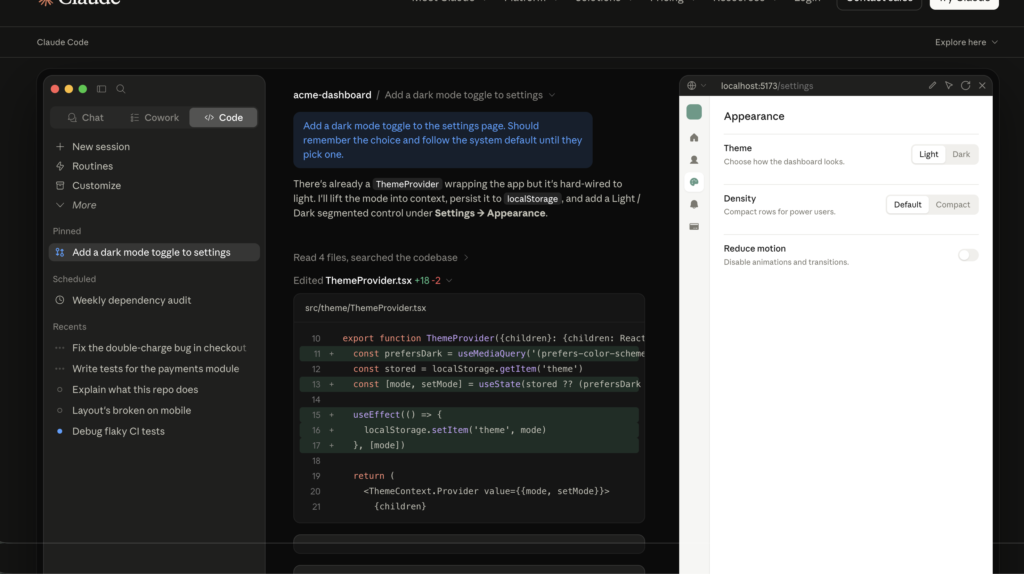Enable the Reduce motion switch
The width and height of the screenshot is (1024, 574).
coord(968,255)
